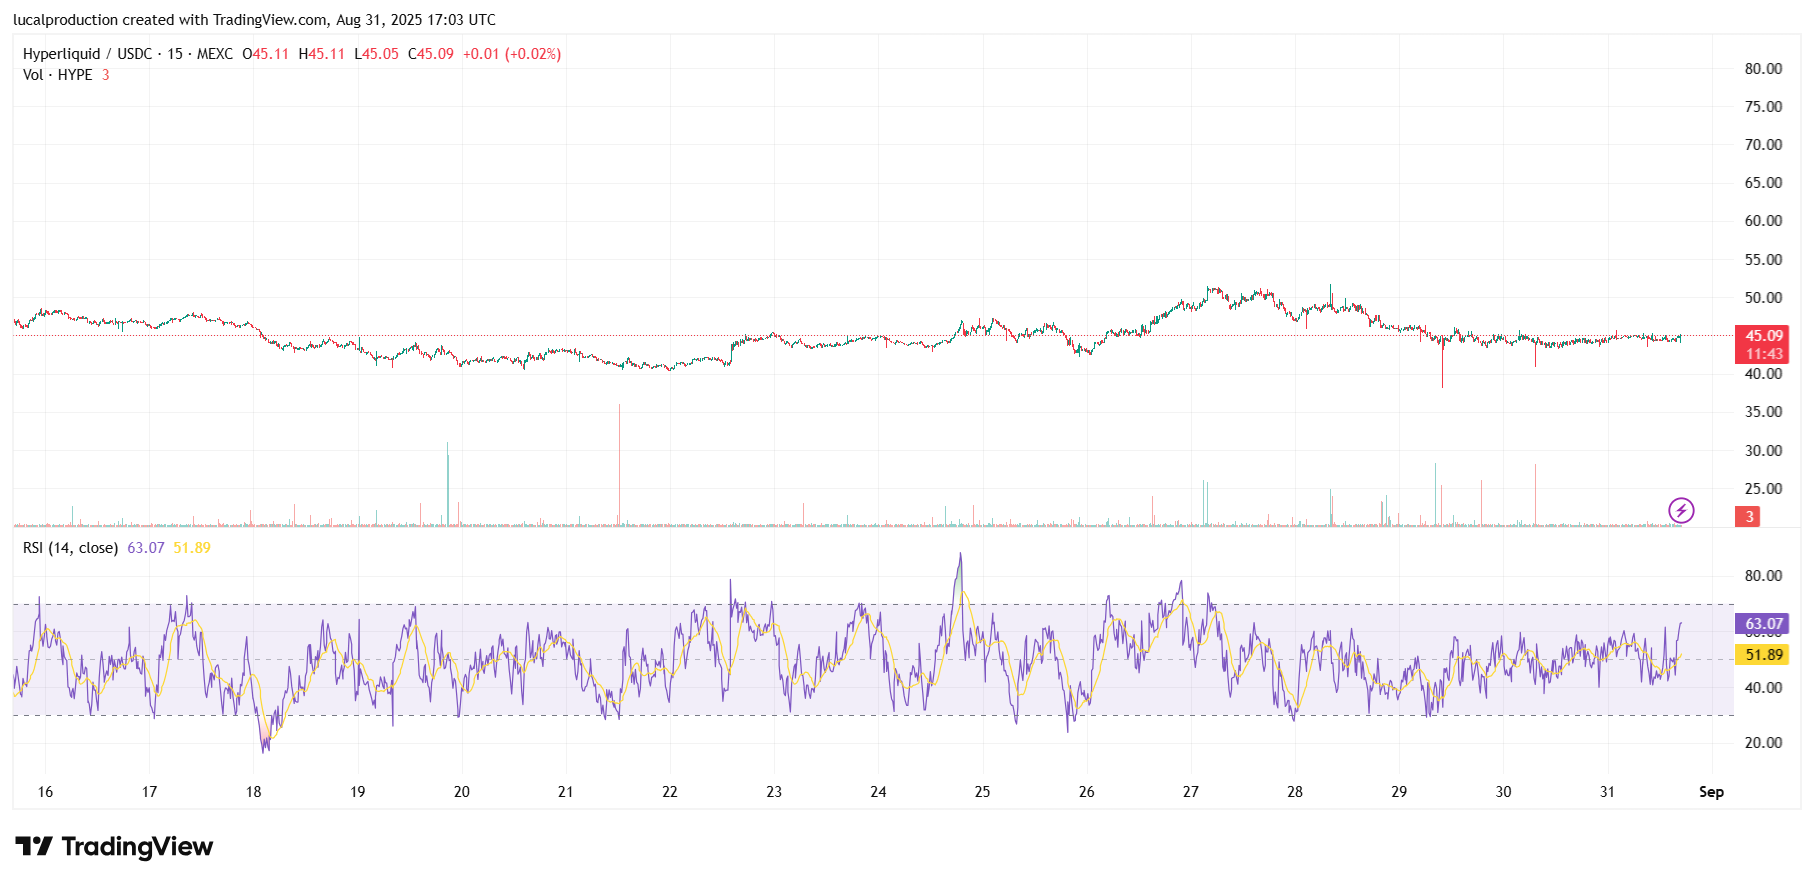Click the open price O45.11 value

tap(266, 54)
